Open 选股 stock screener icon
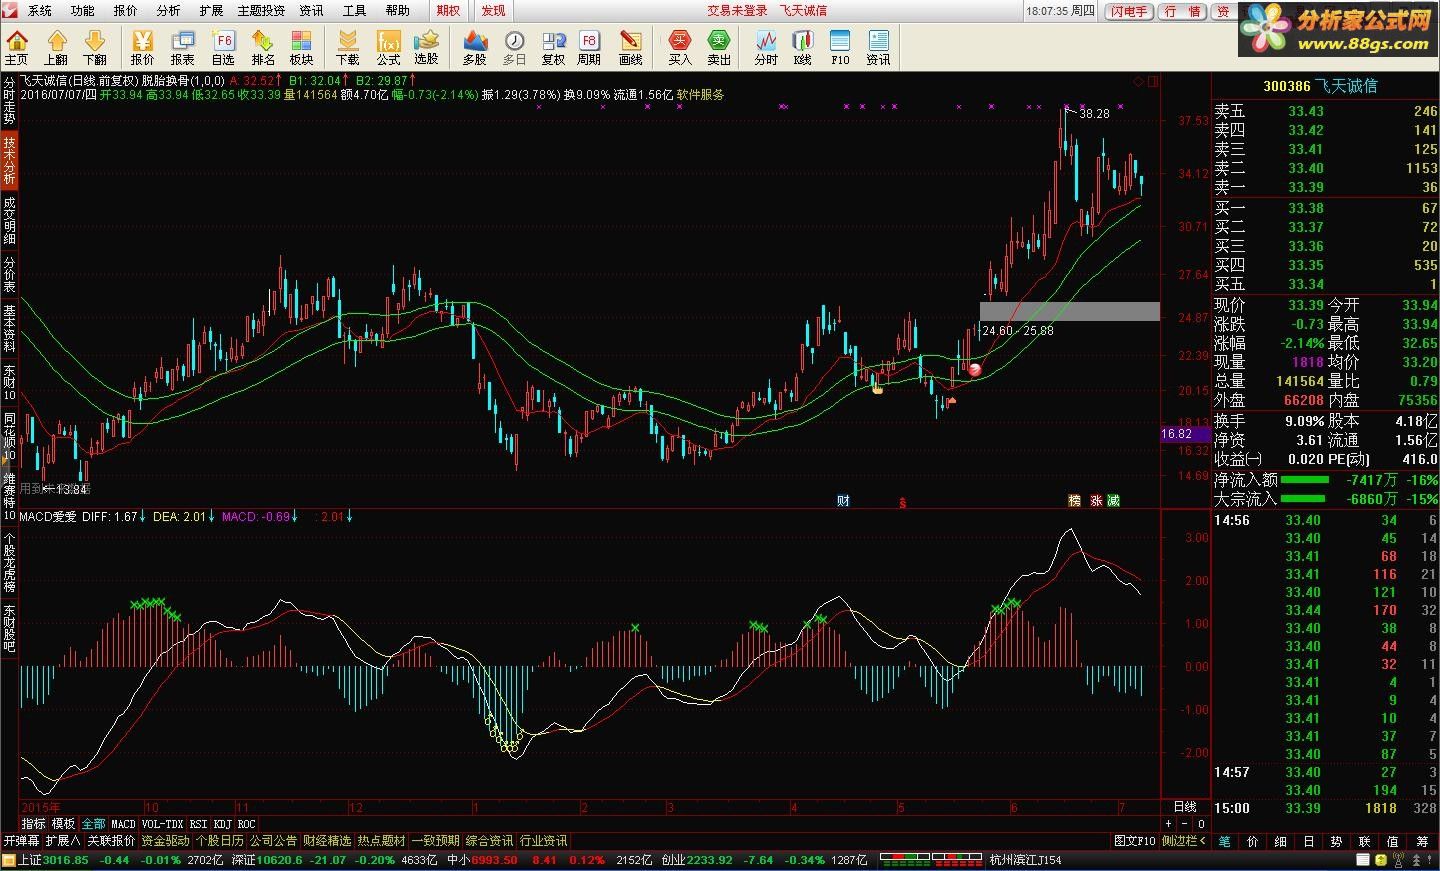The width and height of the screenshot is (1440, 871). [x=427, y=47]
